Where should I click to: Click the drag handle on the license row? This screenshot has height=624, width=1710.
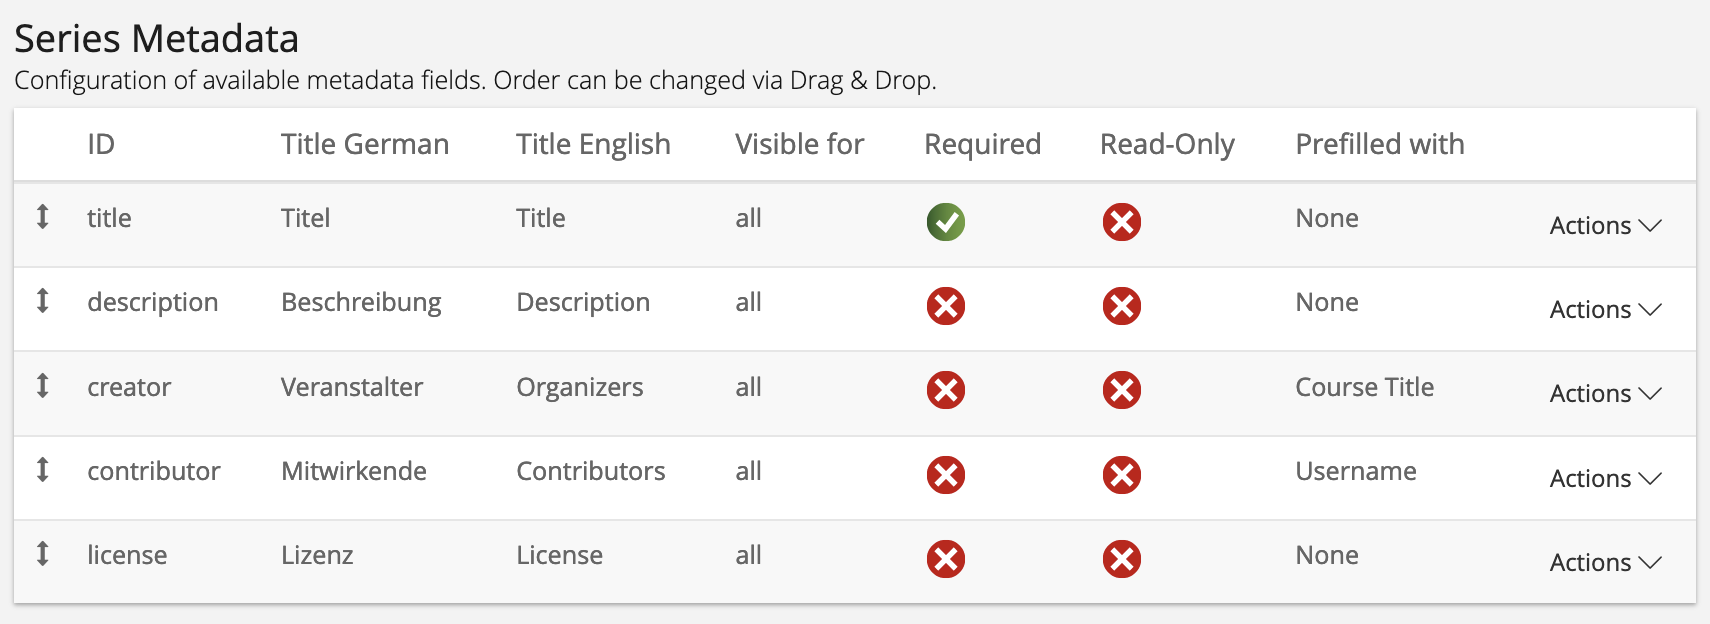pyautogui.click(x=42, y=555)
